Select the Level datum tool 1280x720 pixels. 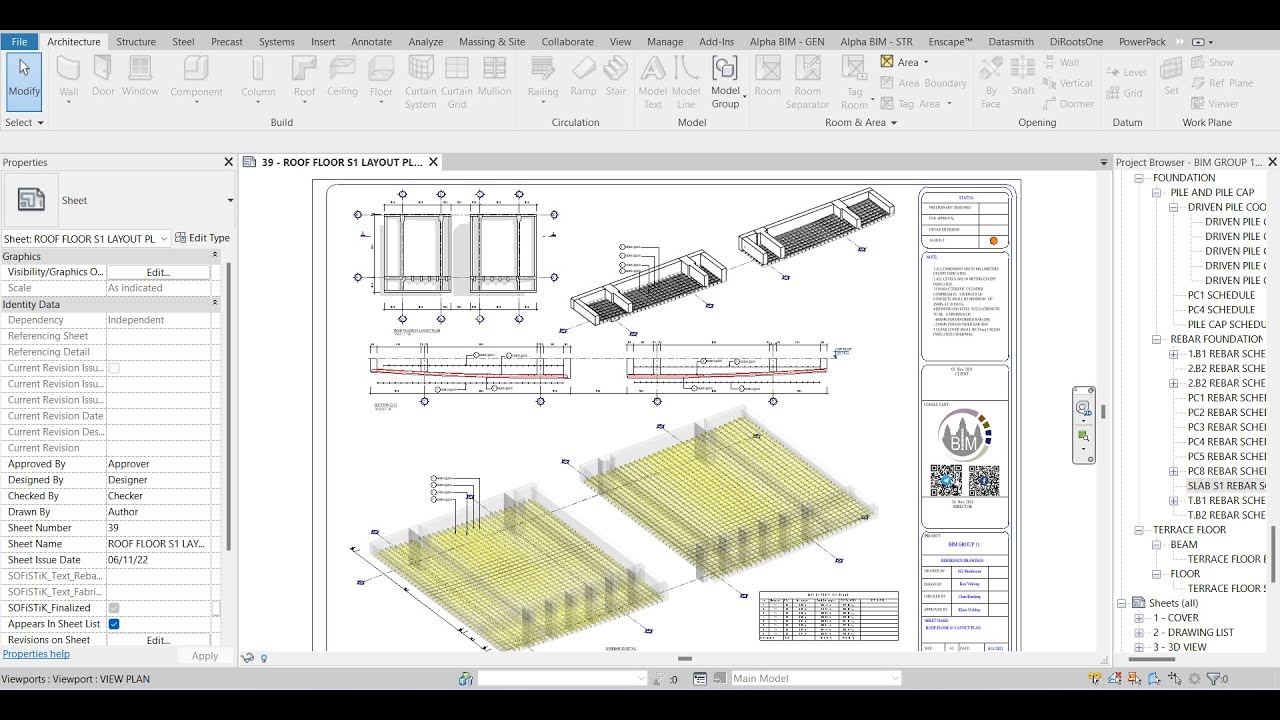coord(1126,72)
